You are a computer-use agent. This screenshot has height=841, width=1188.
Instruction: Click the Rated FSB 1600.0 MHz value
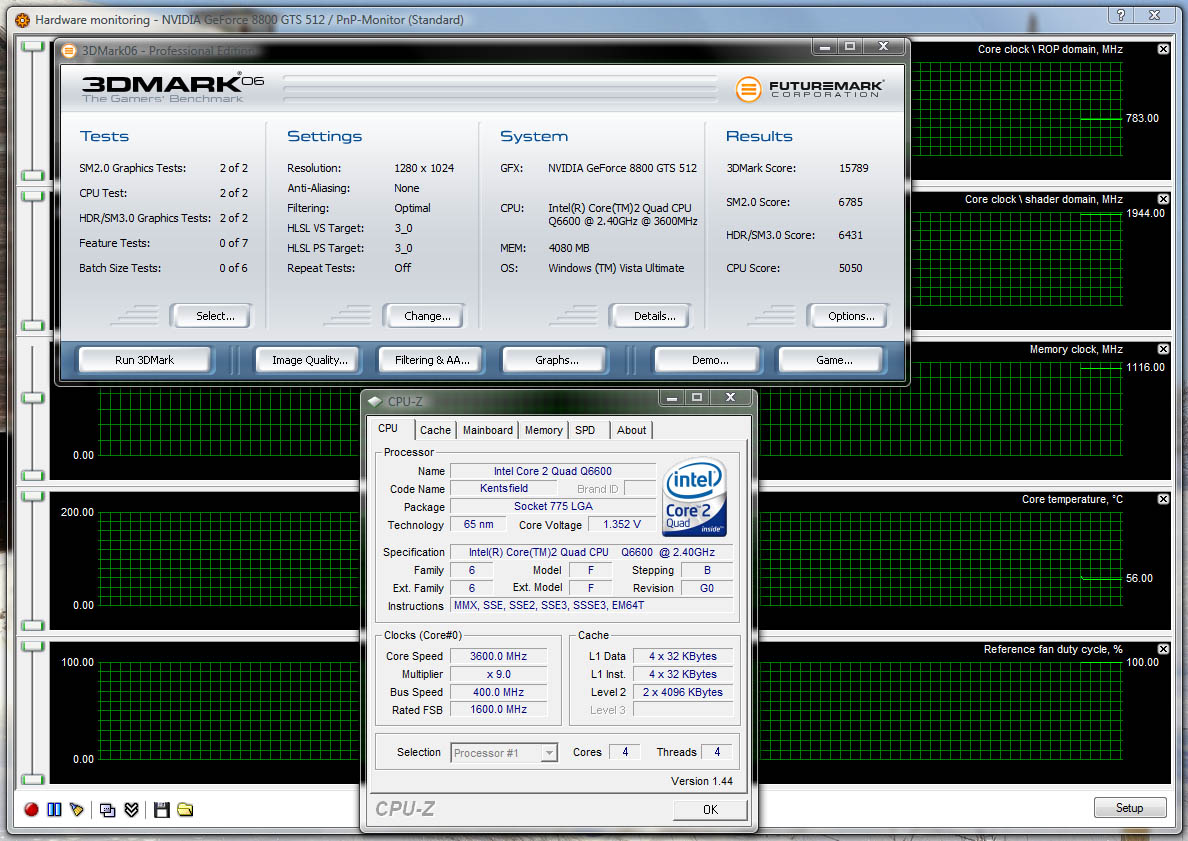(x=499, y=710)
